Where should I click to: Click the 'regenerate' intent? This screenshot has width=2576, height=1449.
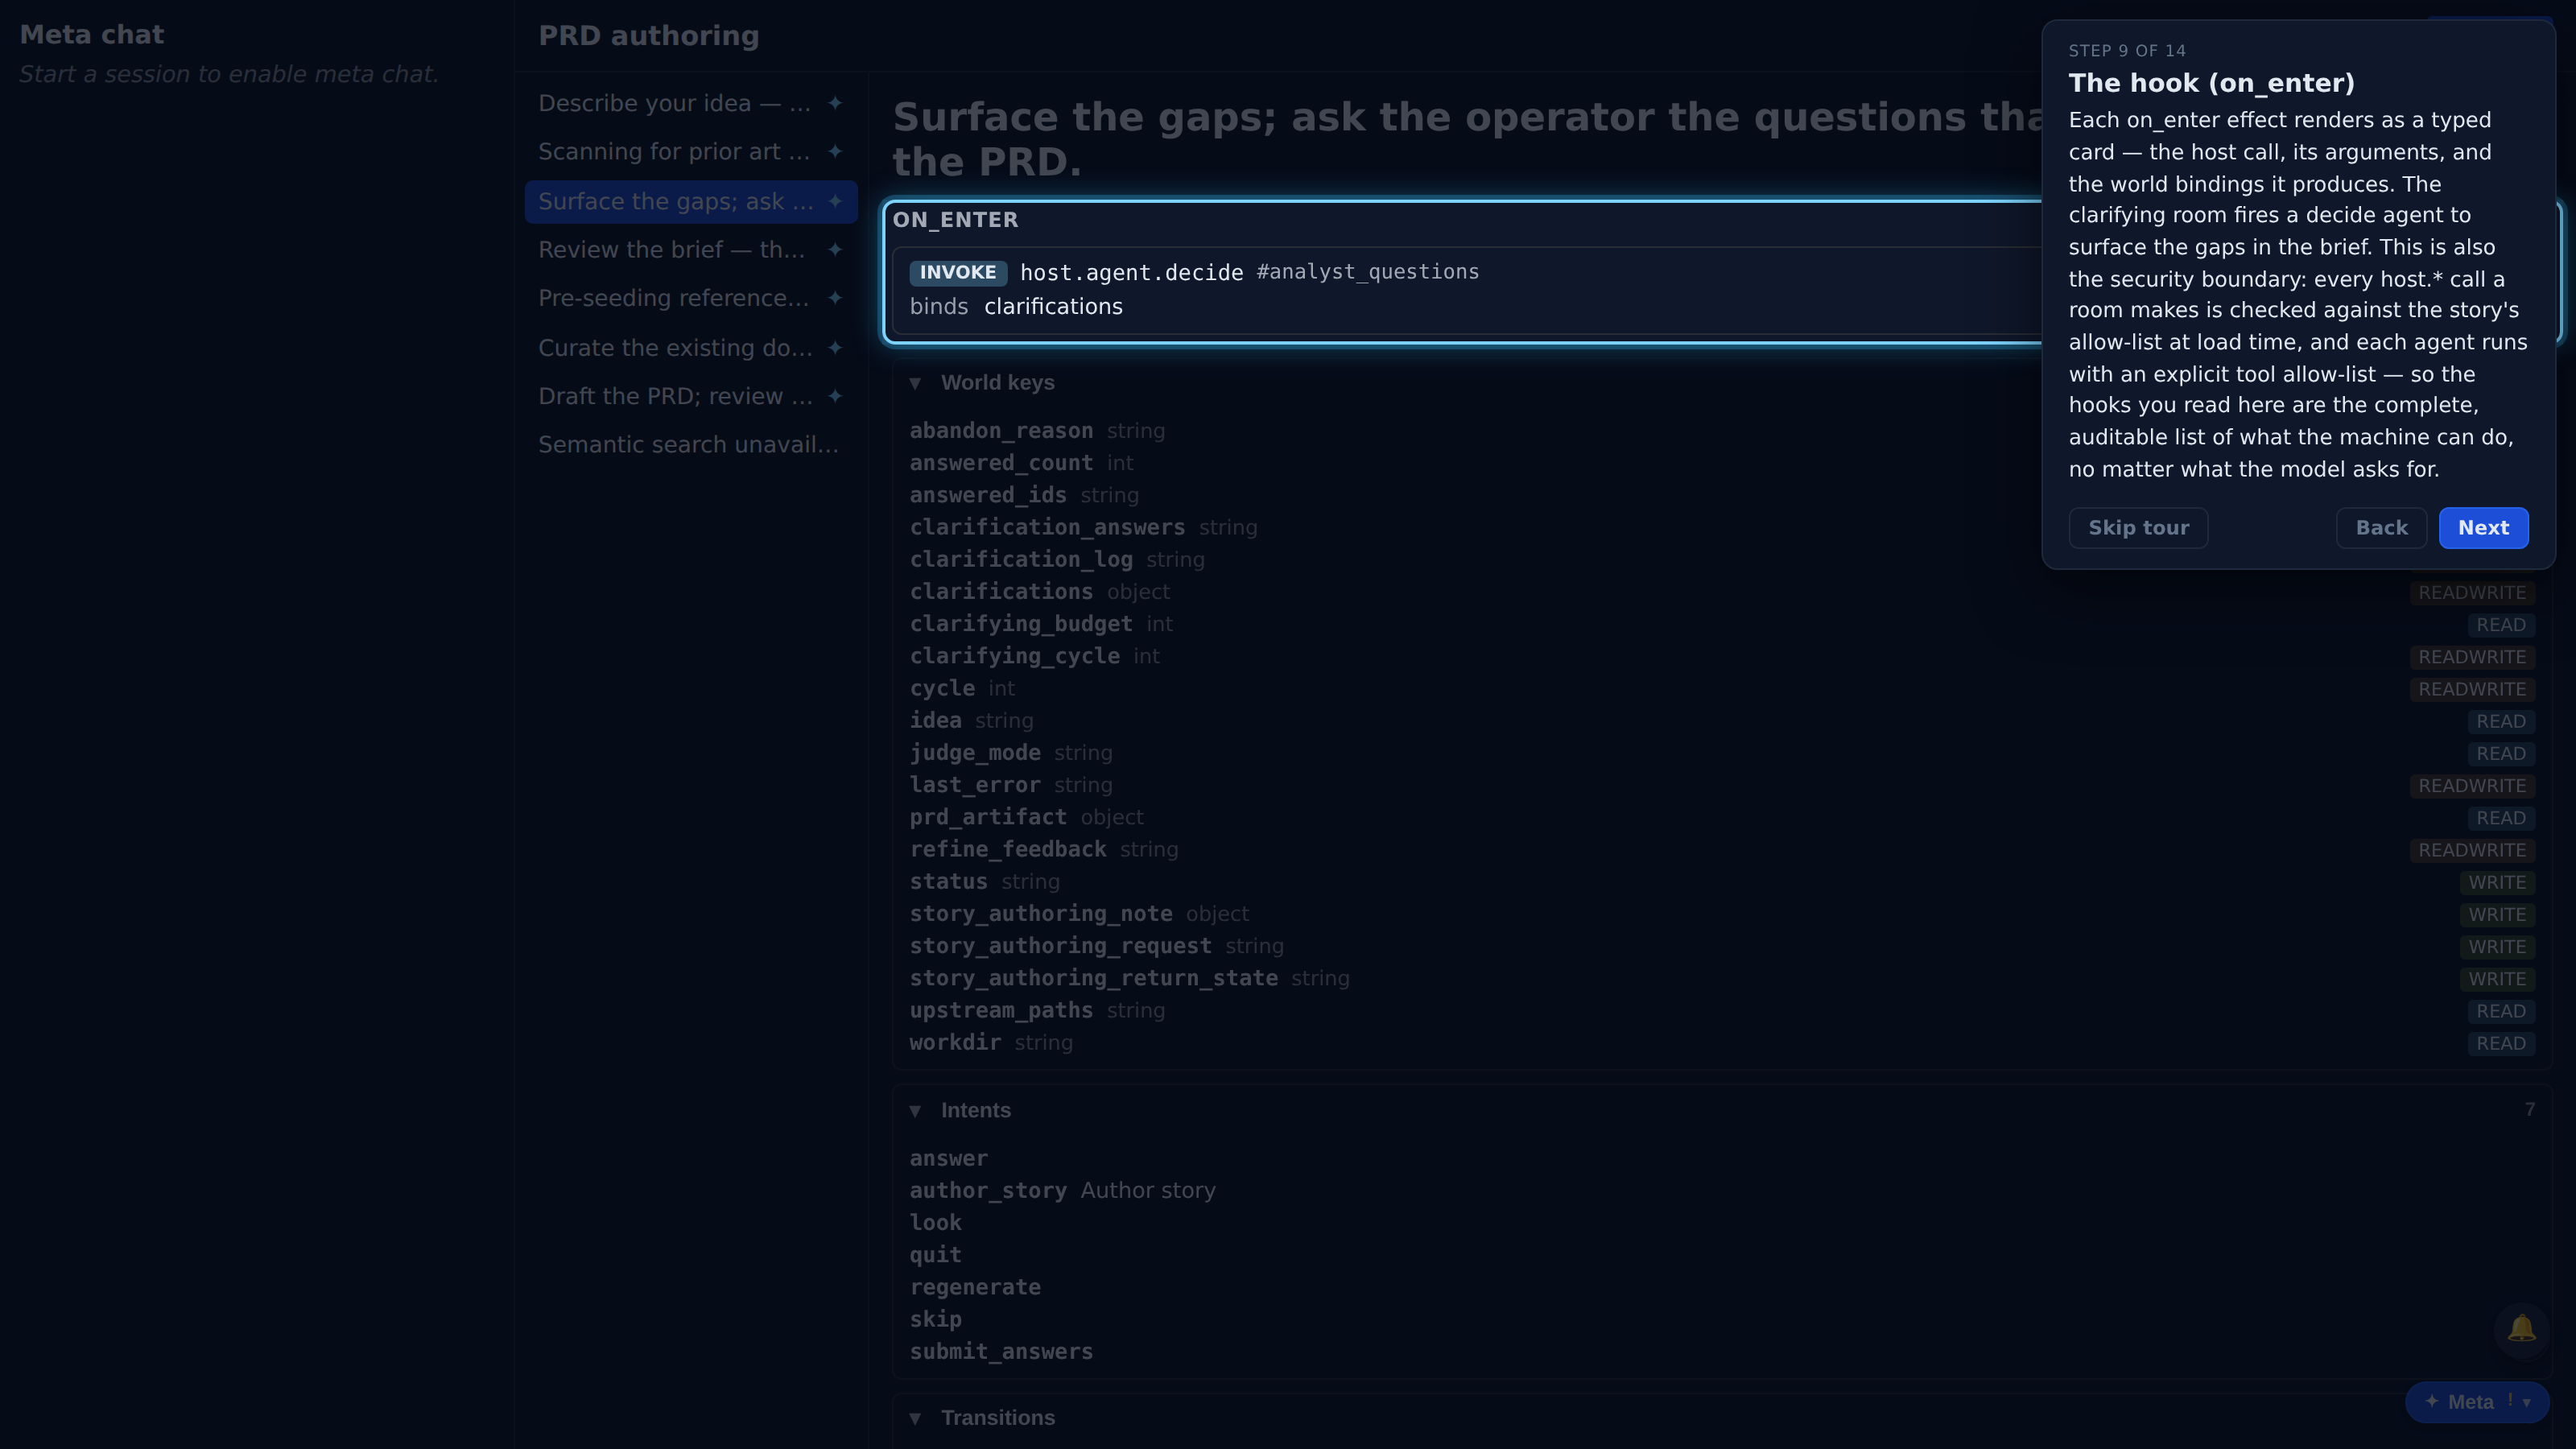coord(975,1288)
